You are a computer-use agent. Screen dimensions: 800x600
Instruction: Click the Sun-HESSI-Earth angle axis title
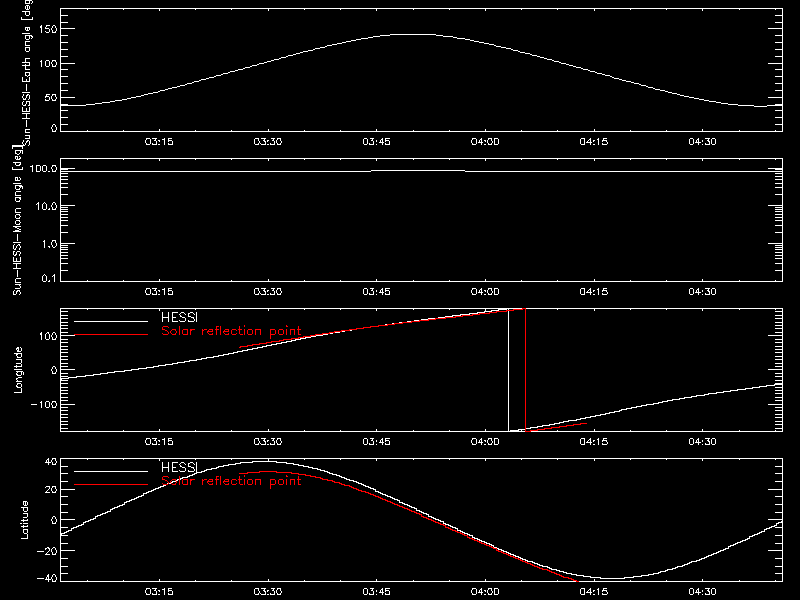tap(27, 73)
